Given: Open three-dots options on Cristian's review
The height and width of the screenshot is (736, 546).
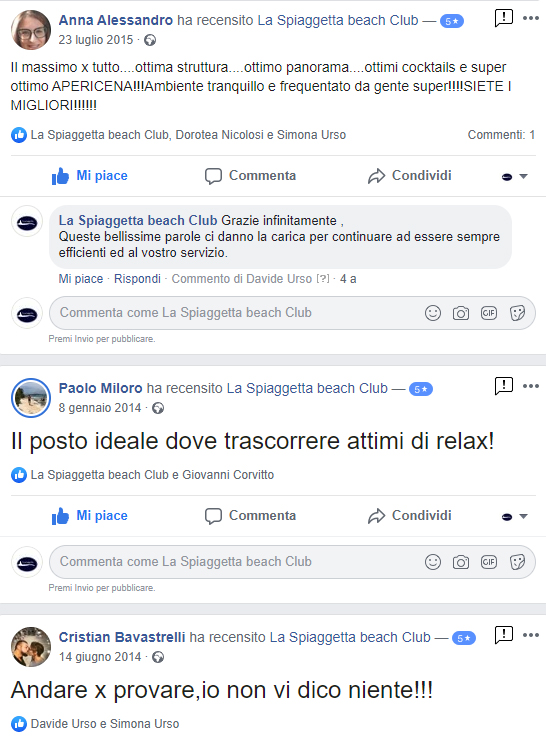Looking at the screenshot, I should click(x=531, y=635).
